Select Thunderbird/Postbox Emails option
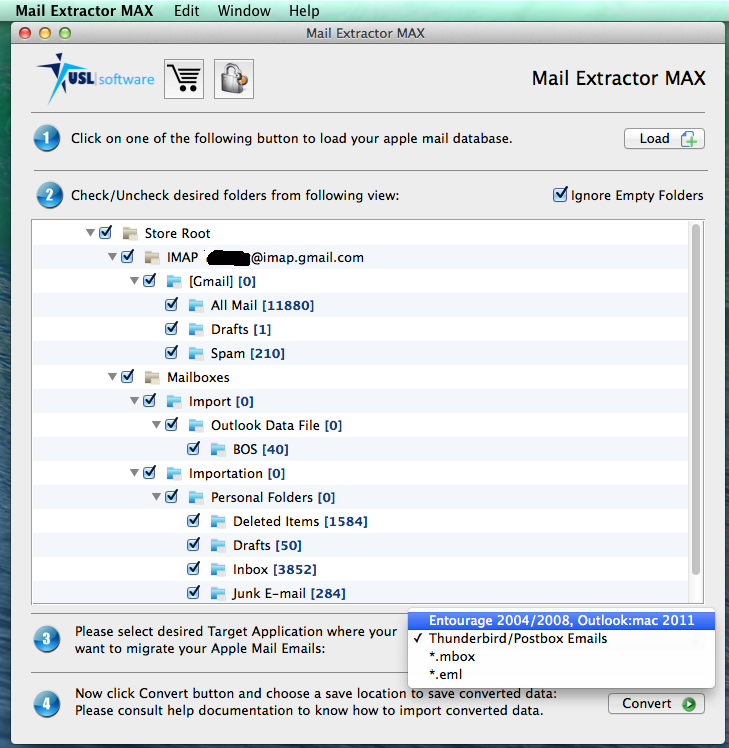This screenshot has width=729, height=748. point(562,639)
